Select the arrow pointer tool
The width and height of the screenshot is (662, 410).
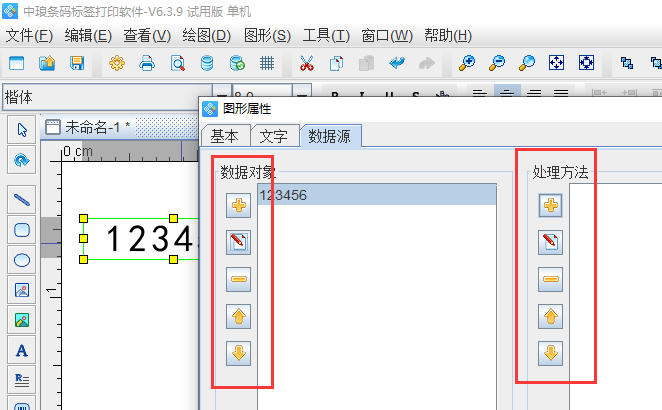22,130
